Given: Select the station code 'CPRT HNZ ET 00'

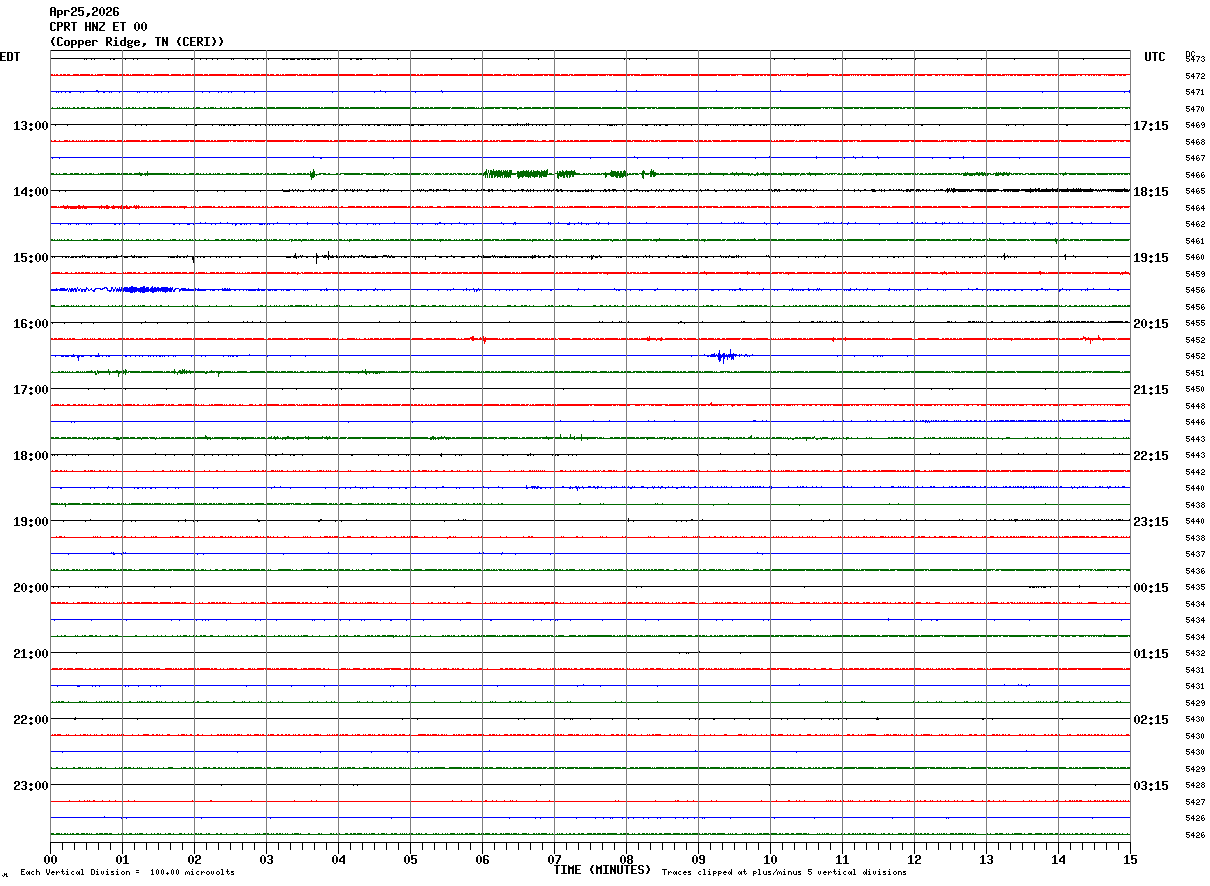Looking at the screenshot, I should click(x=98, y=27).
